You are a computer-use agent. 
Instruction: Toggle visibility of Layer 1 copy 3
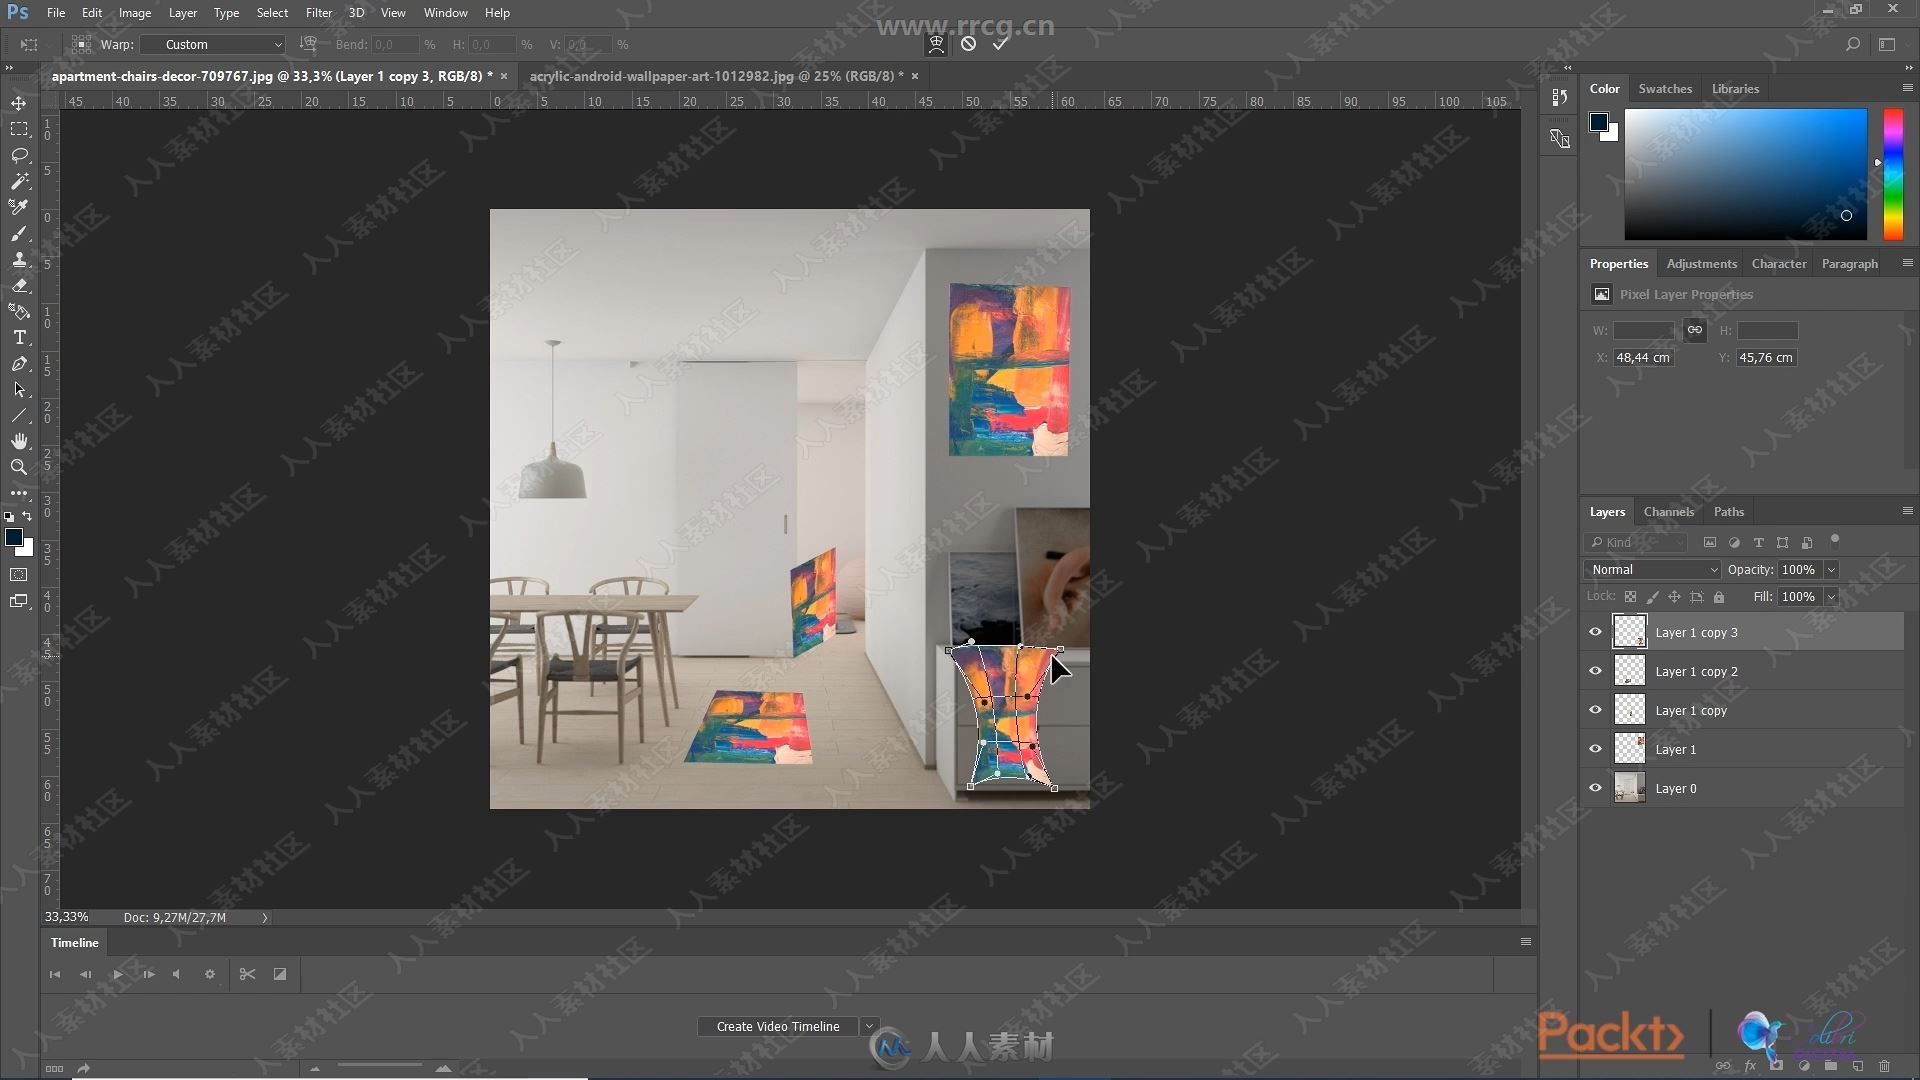1596,632
